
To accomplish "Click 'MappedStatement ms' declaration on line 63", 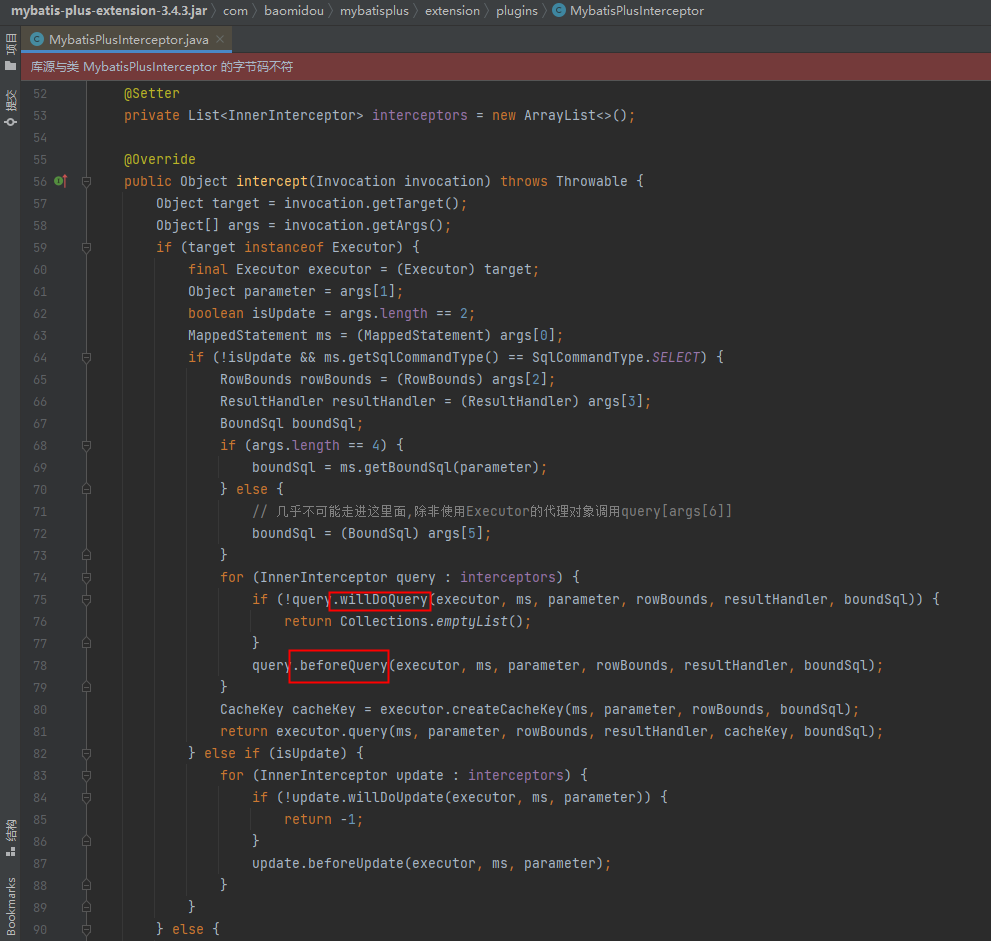I will pos(260,336).
